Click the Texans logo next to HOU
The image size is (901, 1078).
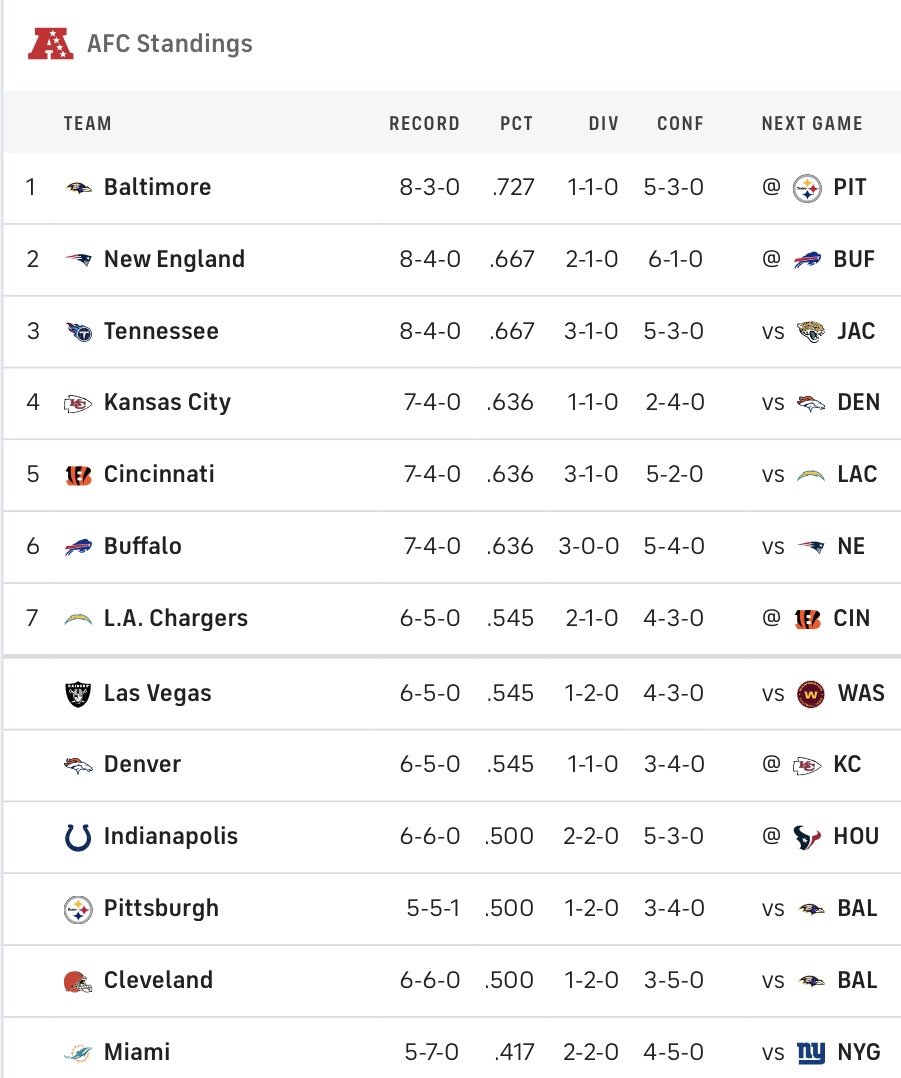[x=807, y=837]
